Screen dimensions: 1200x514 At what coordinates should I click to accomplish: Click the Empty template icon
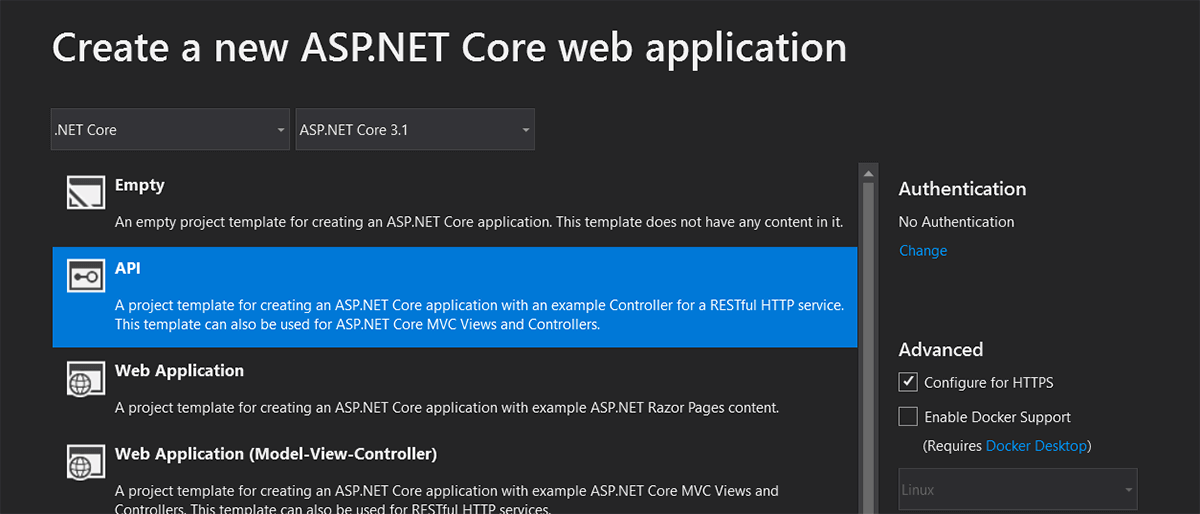pos(86,192)
